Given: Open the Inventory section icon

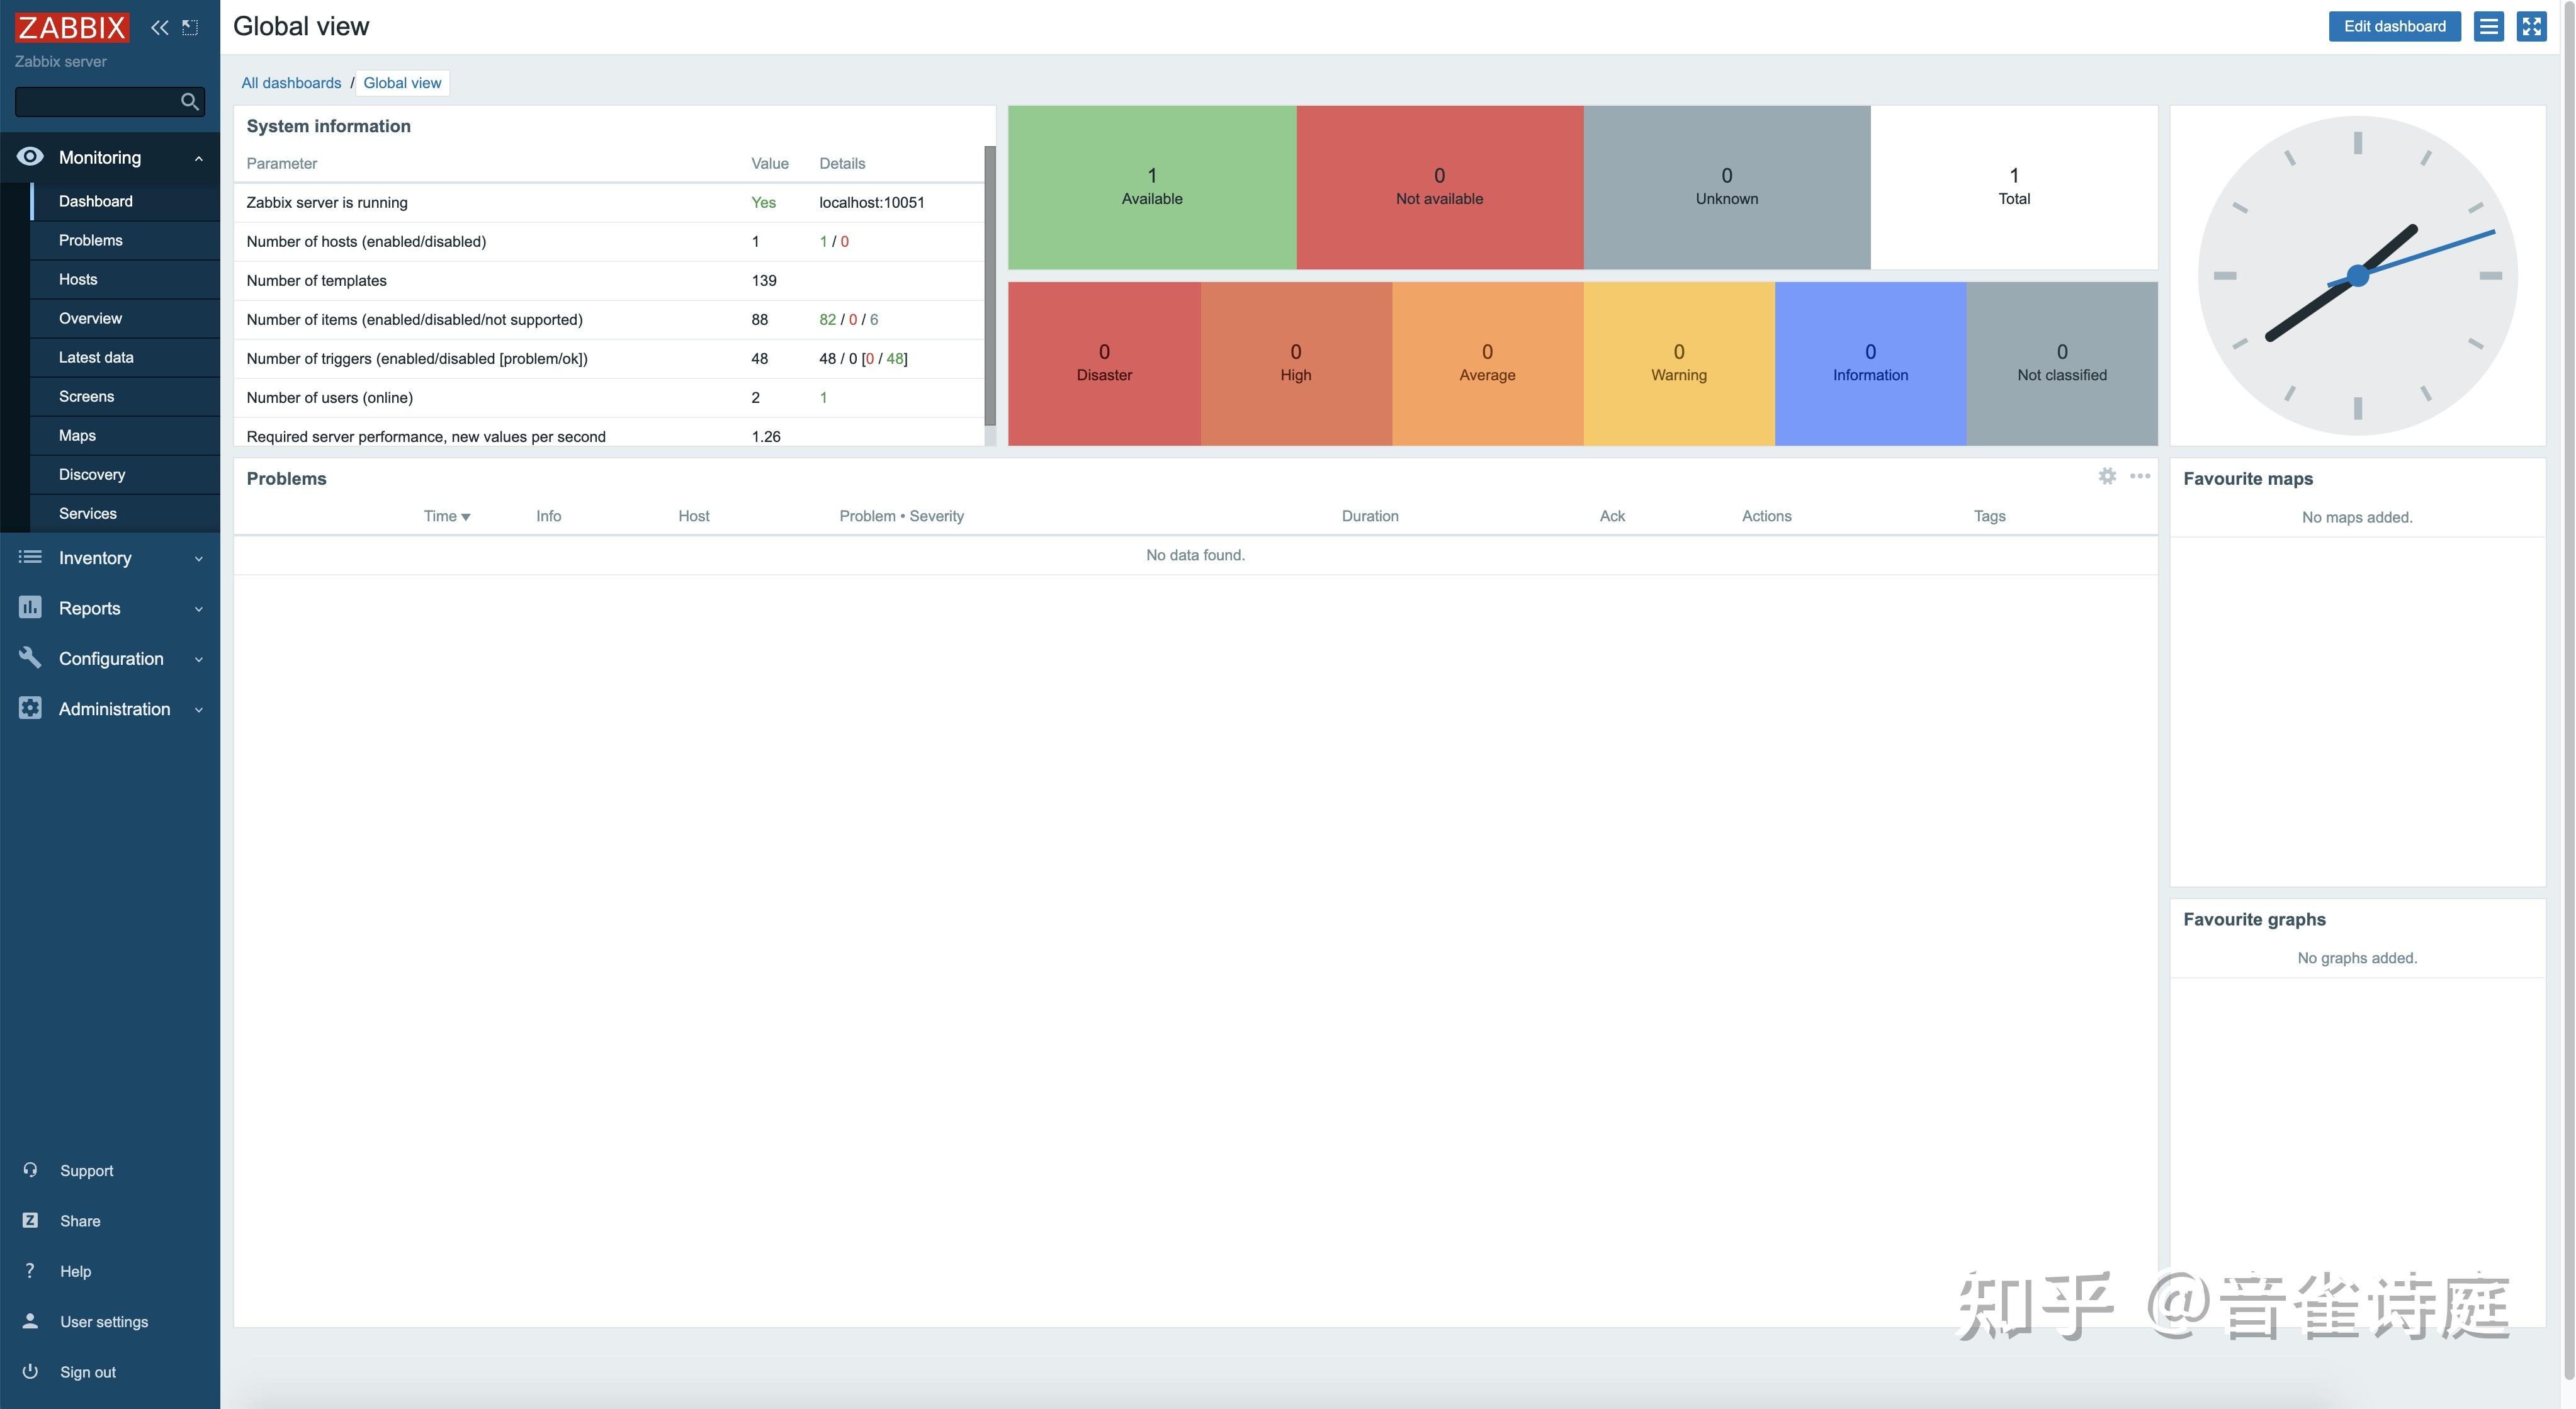Looking at the screenshot, I should [x=30, y=557].
